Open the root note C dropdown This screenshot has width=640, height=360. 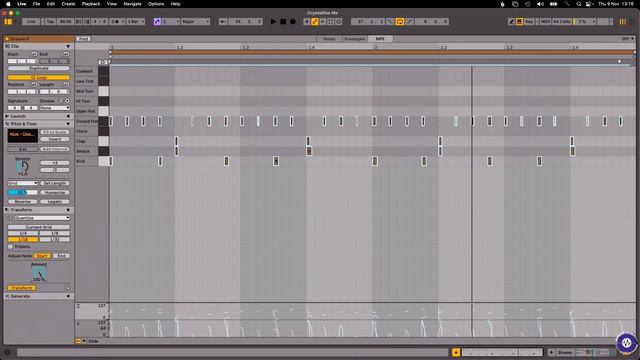(x=171, y=22)
